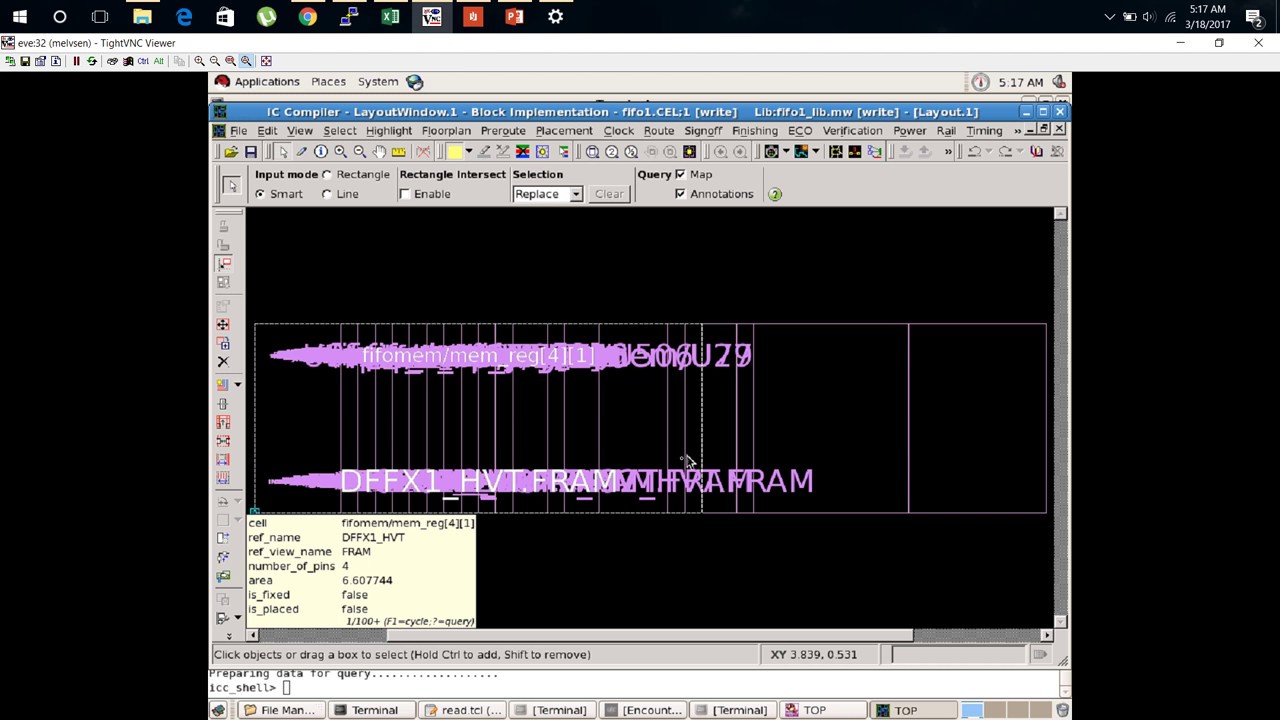
Task: Select Rectangle input mode
Action: tap(327, 175)
